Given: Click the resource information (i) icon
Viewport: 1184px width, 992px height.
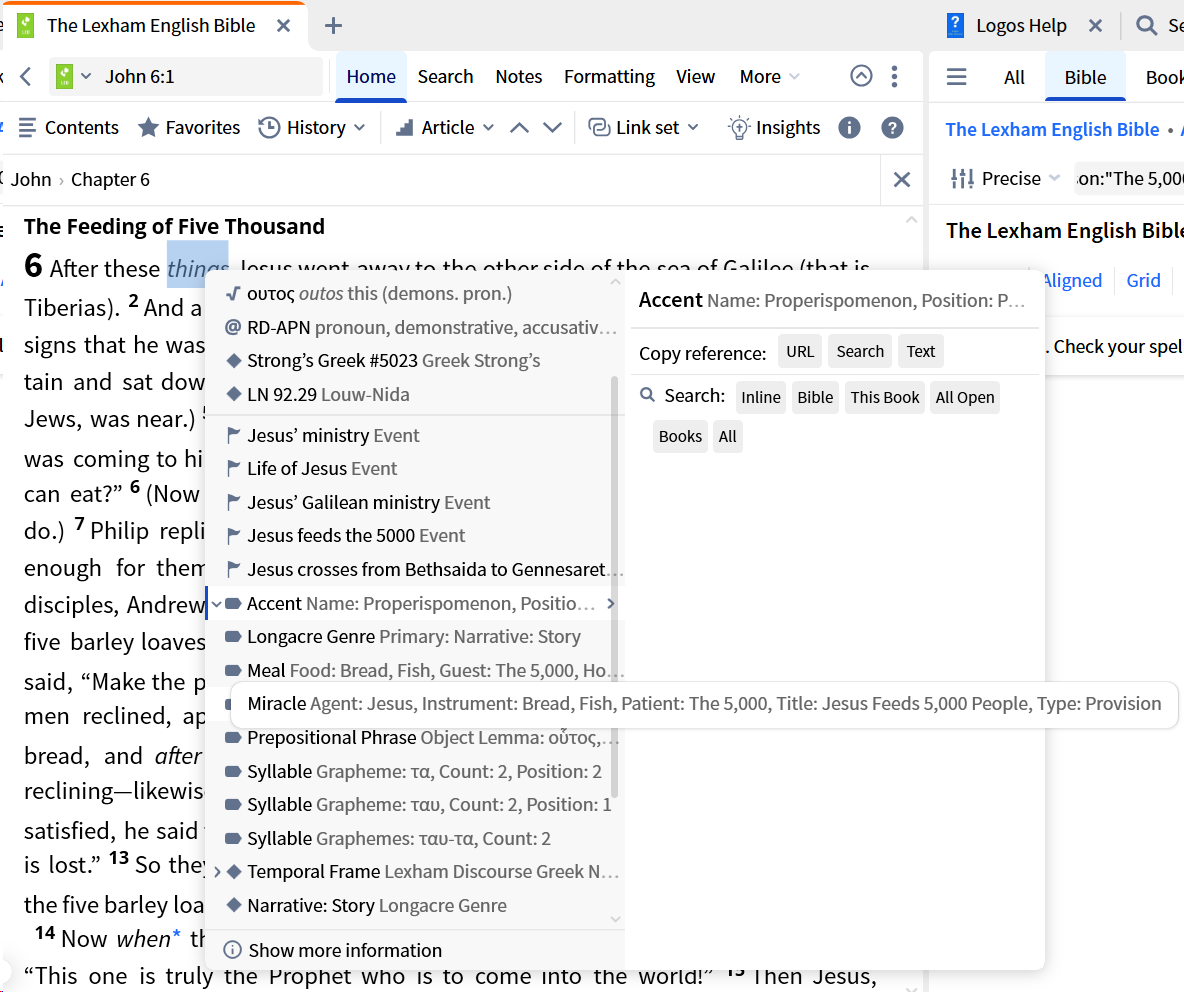Looking at the screenshot, I should point(849,128).
